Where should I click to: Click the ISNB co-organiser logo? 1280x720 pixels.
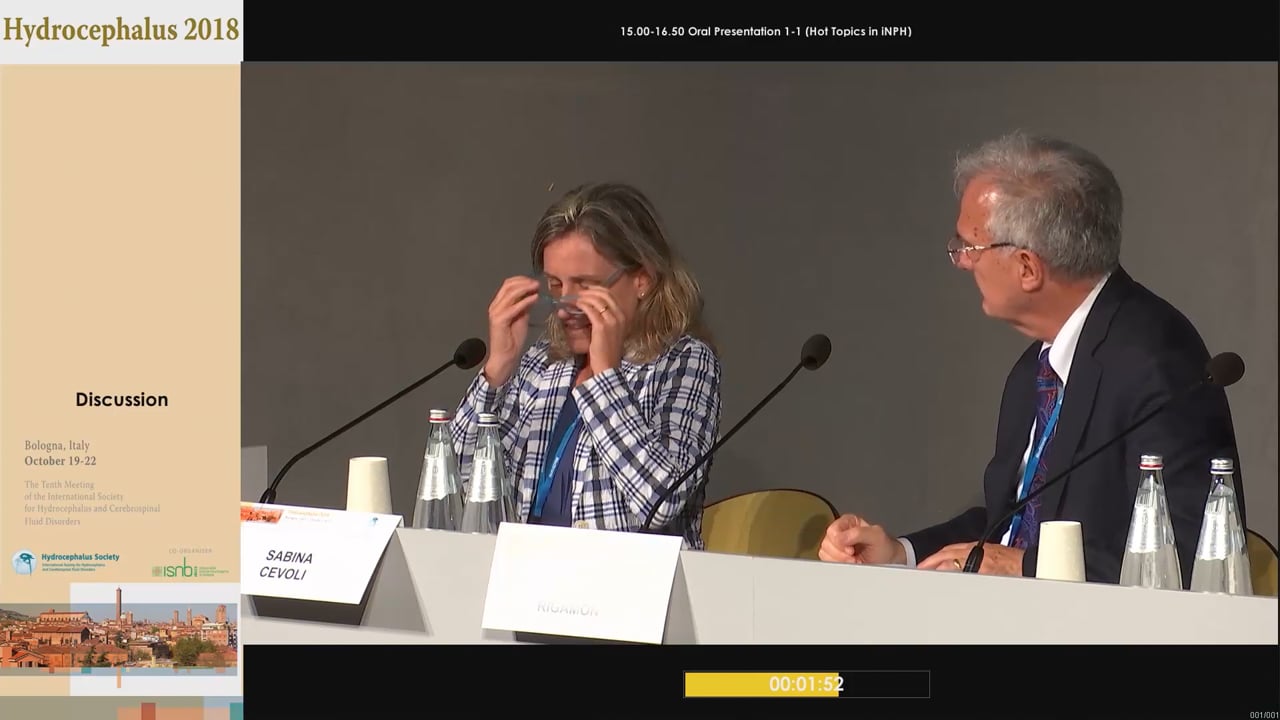click(x=189, y=566)
